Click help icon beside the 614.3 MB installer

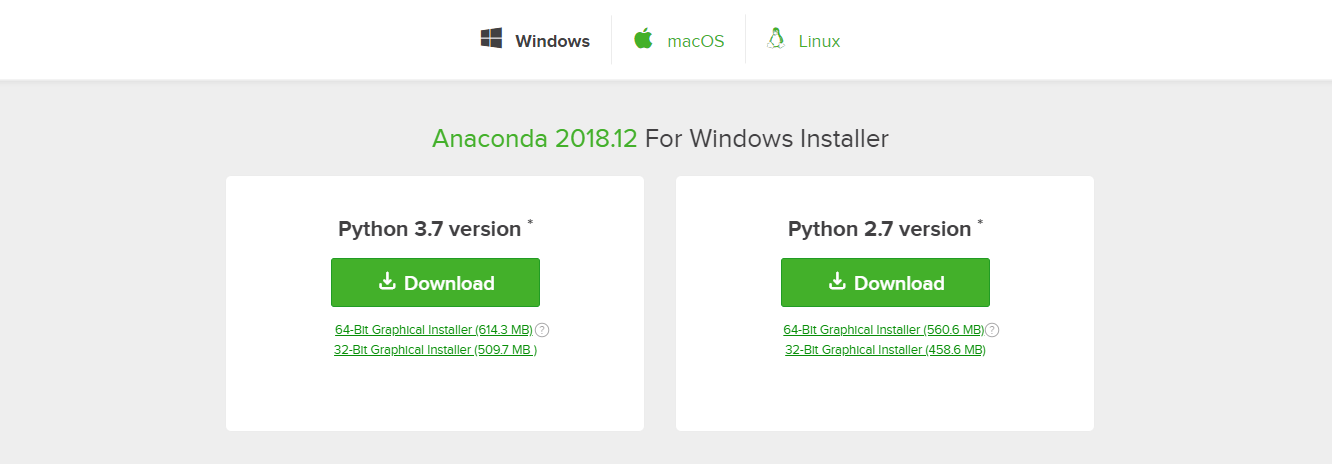tap(542, 330)
